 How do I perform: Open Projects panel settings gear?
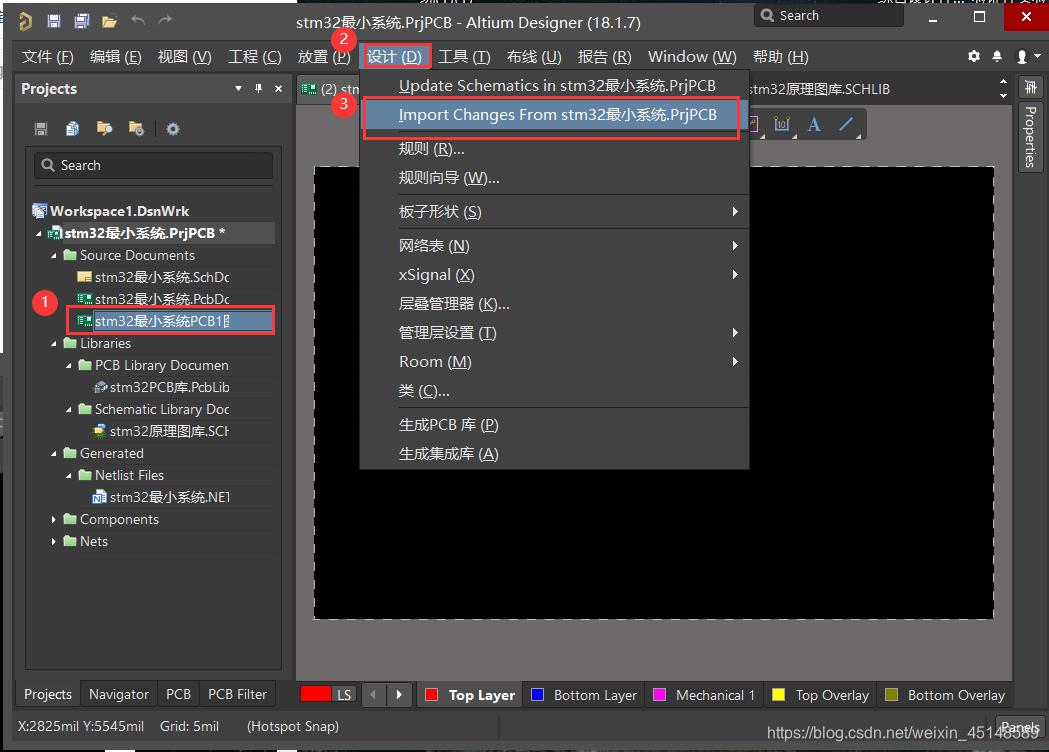(173, 129)
